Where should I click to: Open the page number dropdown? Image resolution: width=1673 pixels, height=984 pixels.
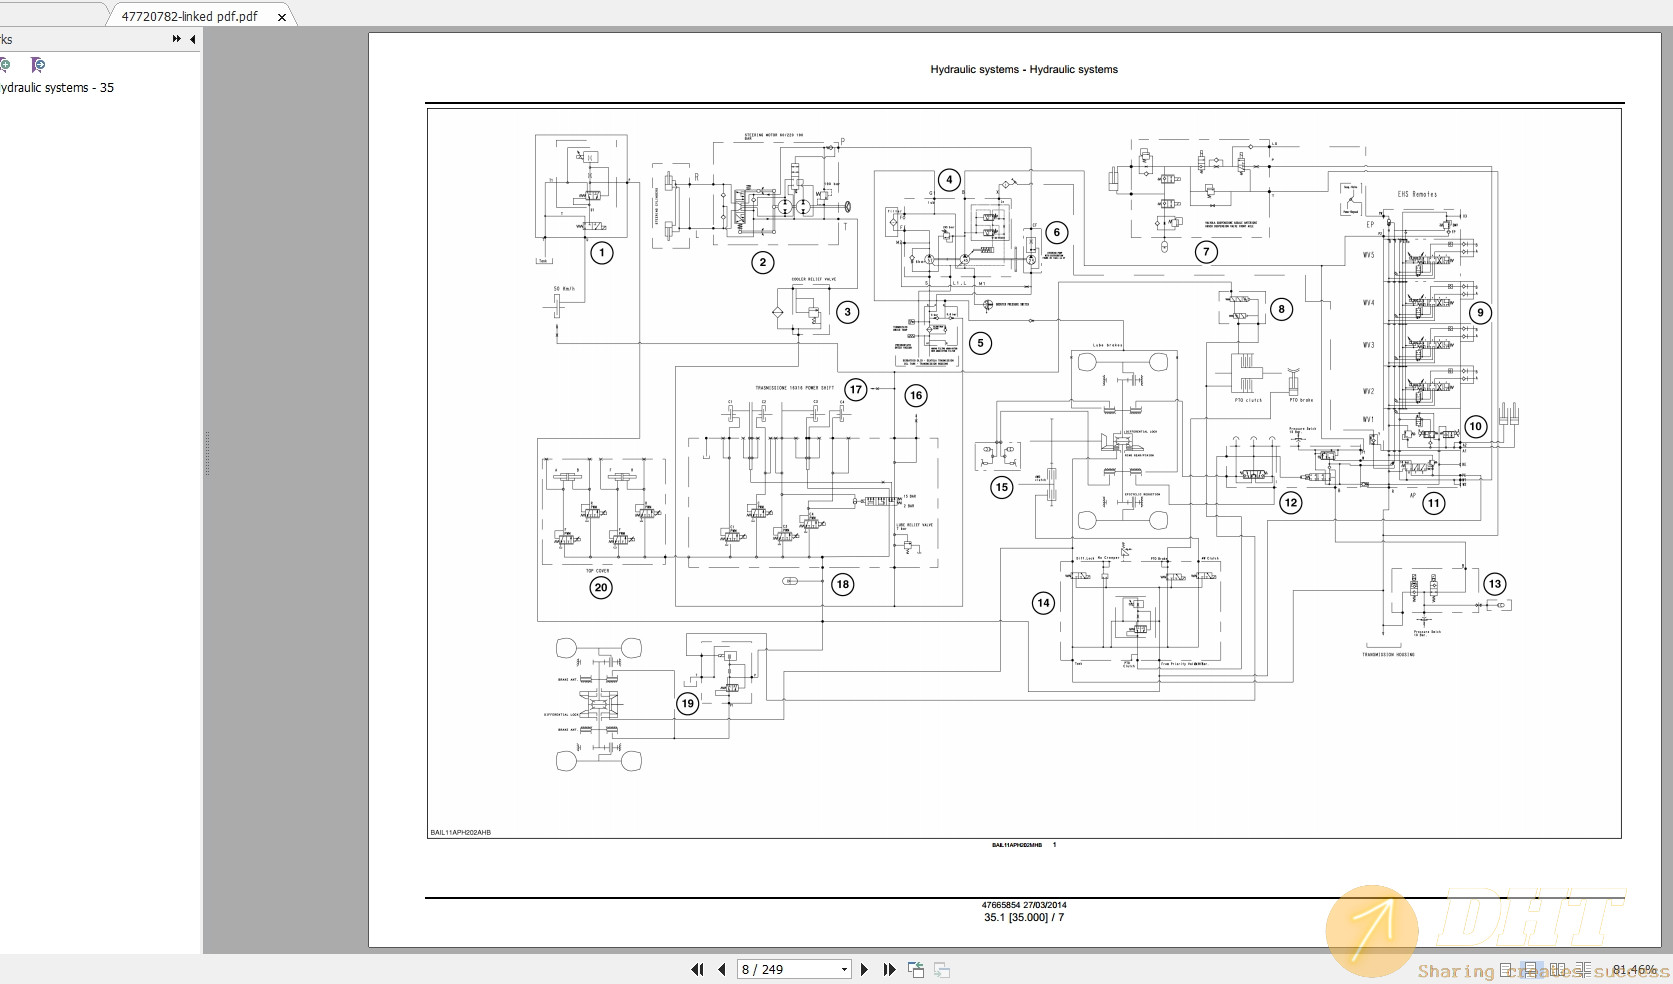pos(844,969)
